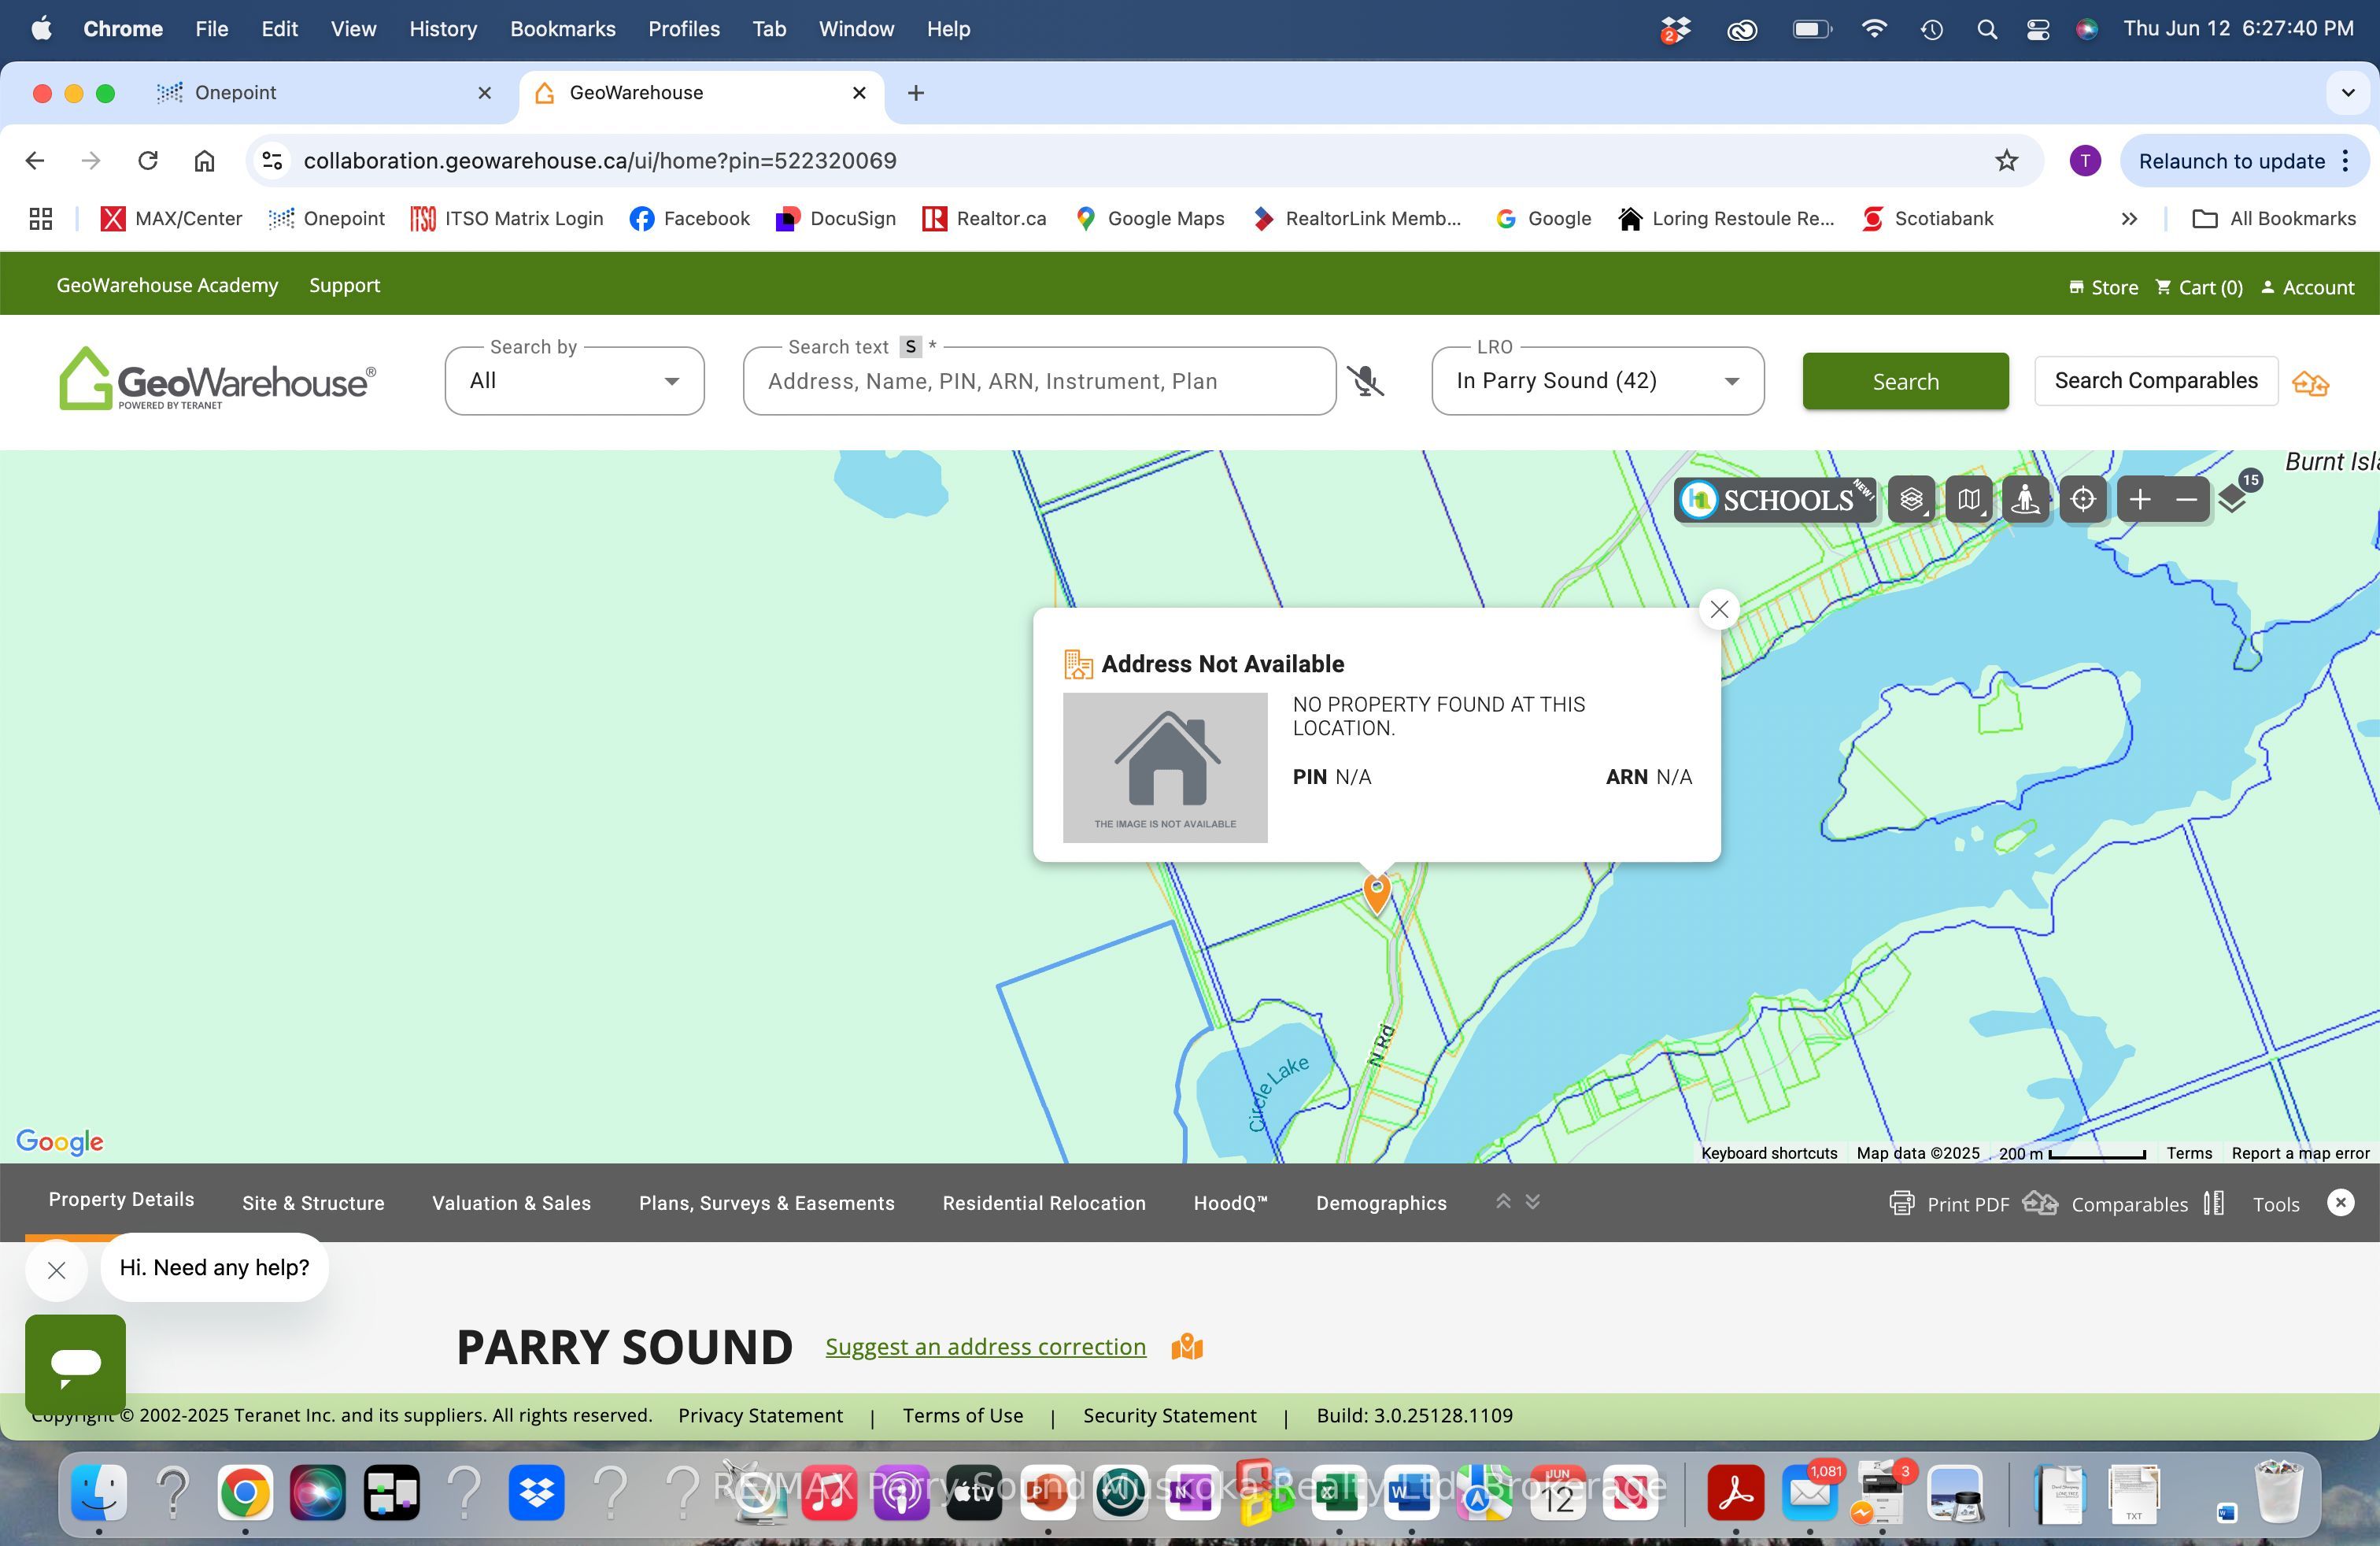Click the voice search microphone icon
Viewport: 2380px width, 1546px height.
click(1365, 381)
